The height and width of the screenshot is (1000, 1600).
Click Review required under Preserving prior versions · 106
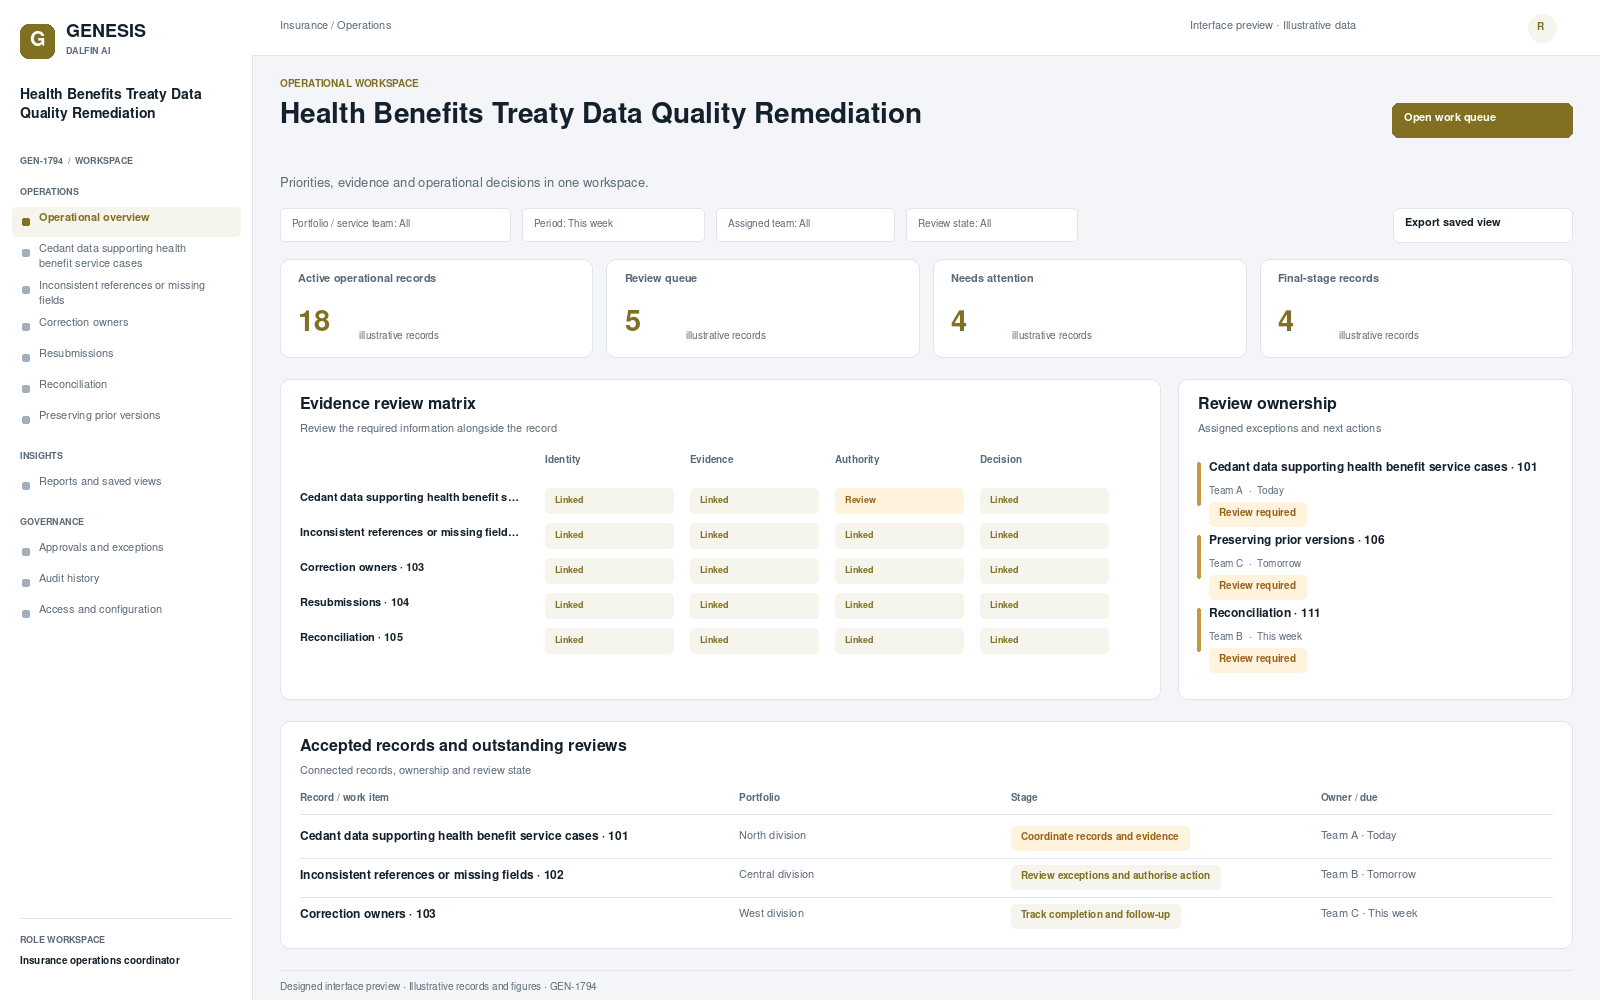click(1257, 587)
